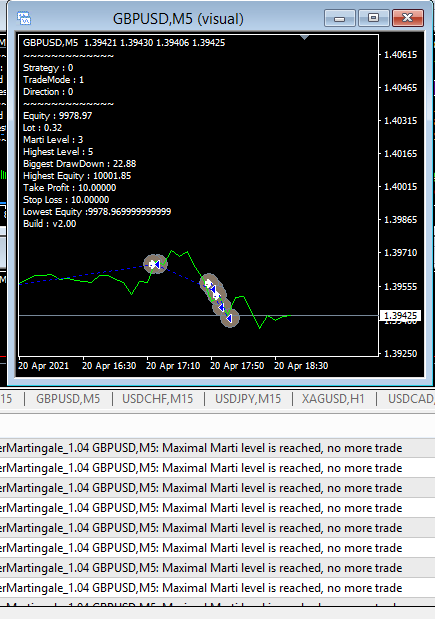Click the chart window icon in title bar
The height and width of the screenshot is (619, 435).
point(24,18)
